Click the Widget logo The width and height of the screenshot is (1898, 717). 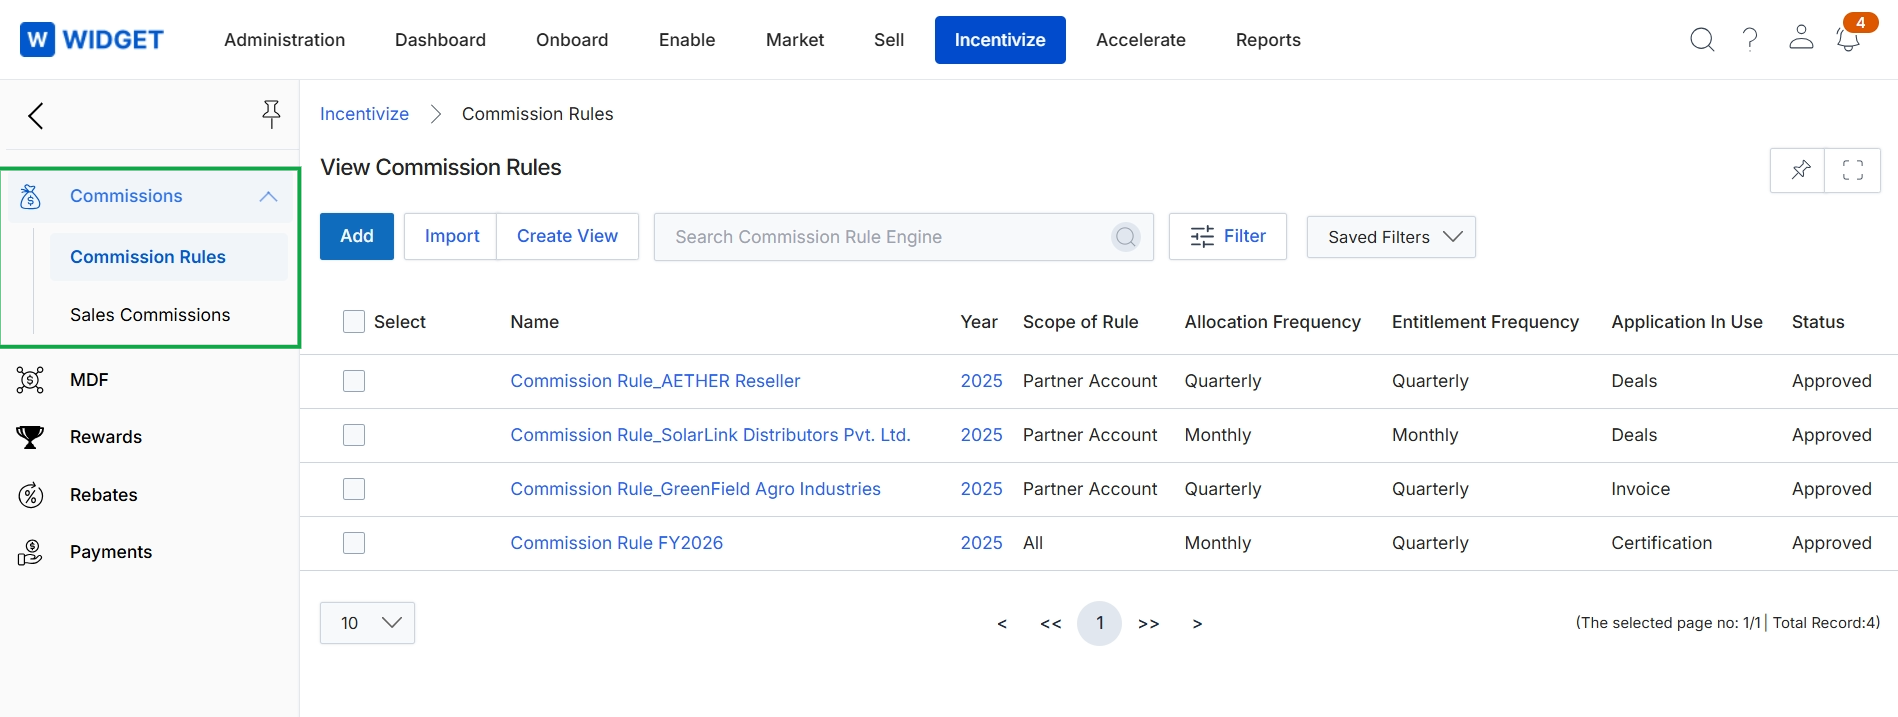tap(92, 40)
